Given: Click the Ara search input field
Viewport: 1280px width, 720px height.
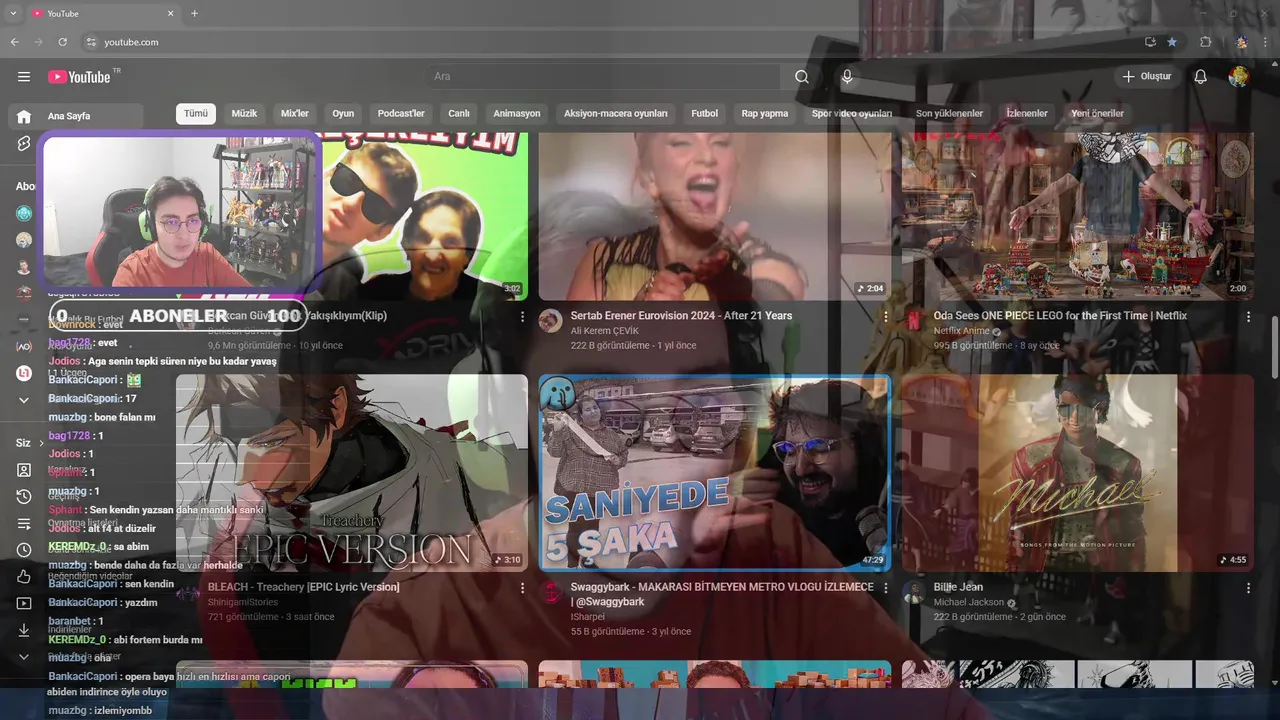Looking at the screenshot, I should pyautogui.click(x=605, y=77).
